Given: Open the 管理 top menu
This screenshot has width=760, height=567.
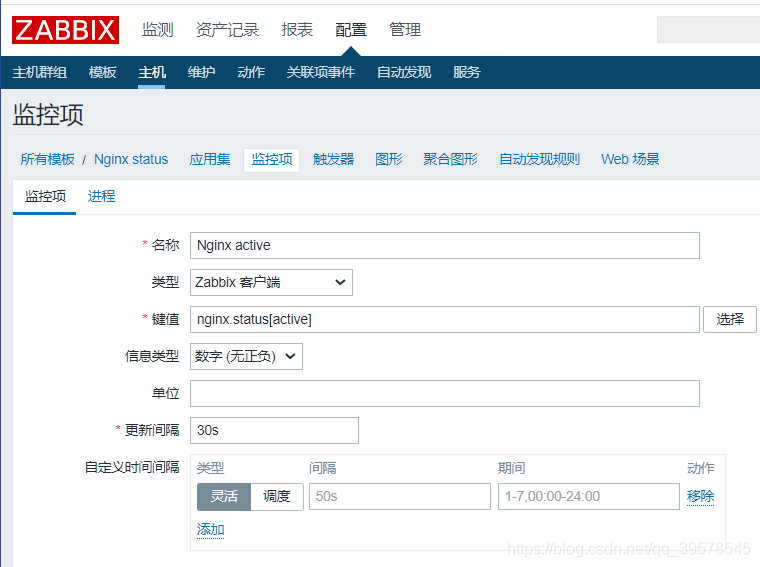Looking at the screenshot, I should [x=405, y=30].
